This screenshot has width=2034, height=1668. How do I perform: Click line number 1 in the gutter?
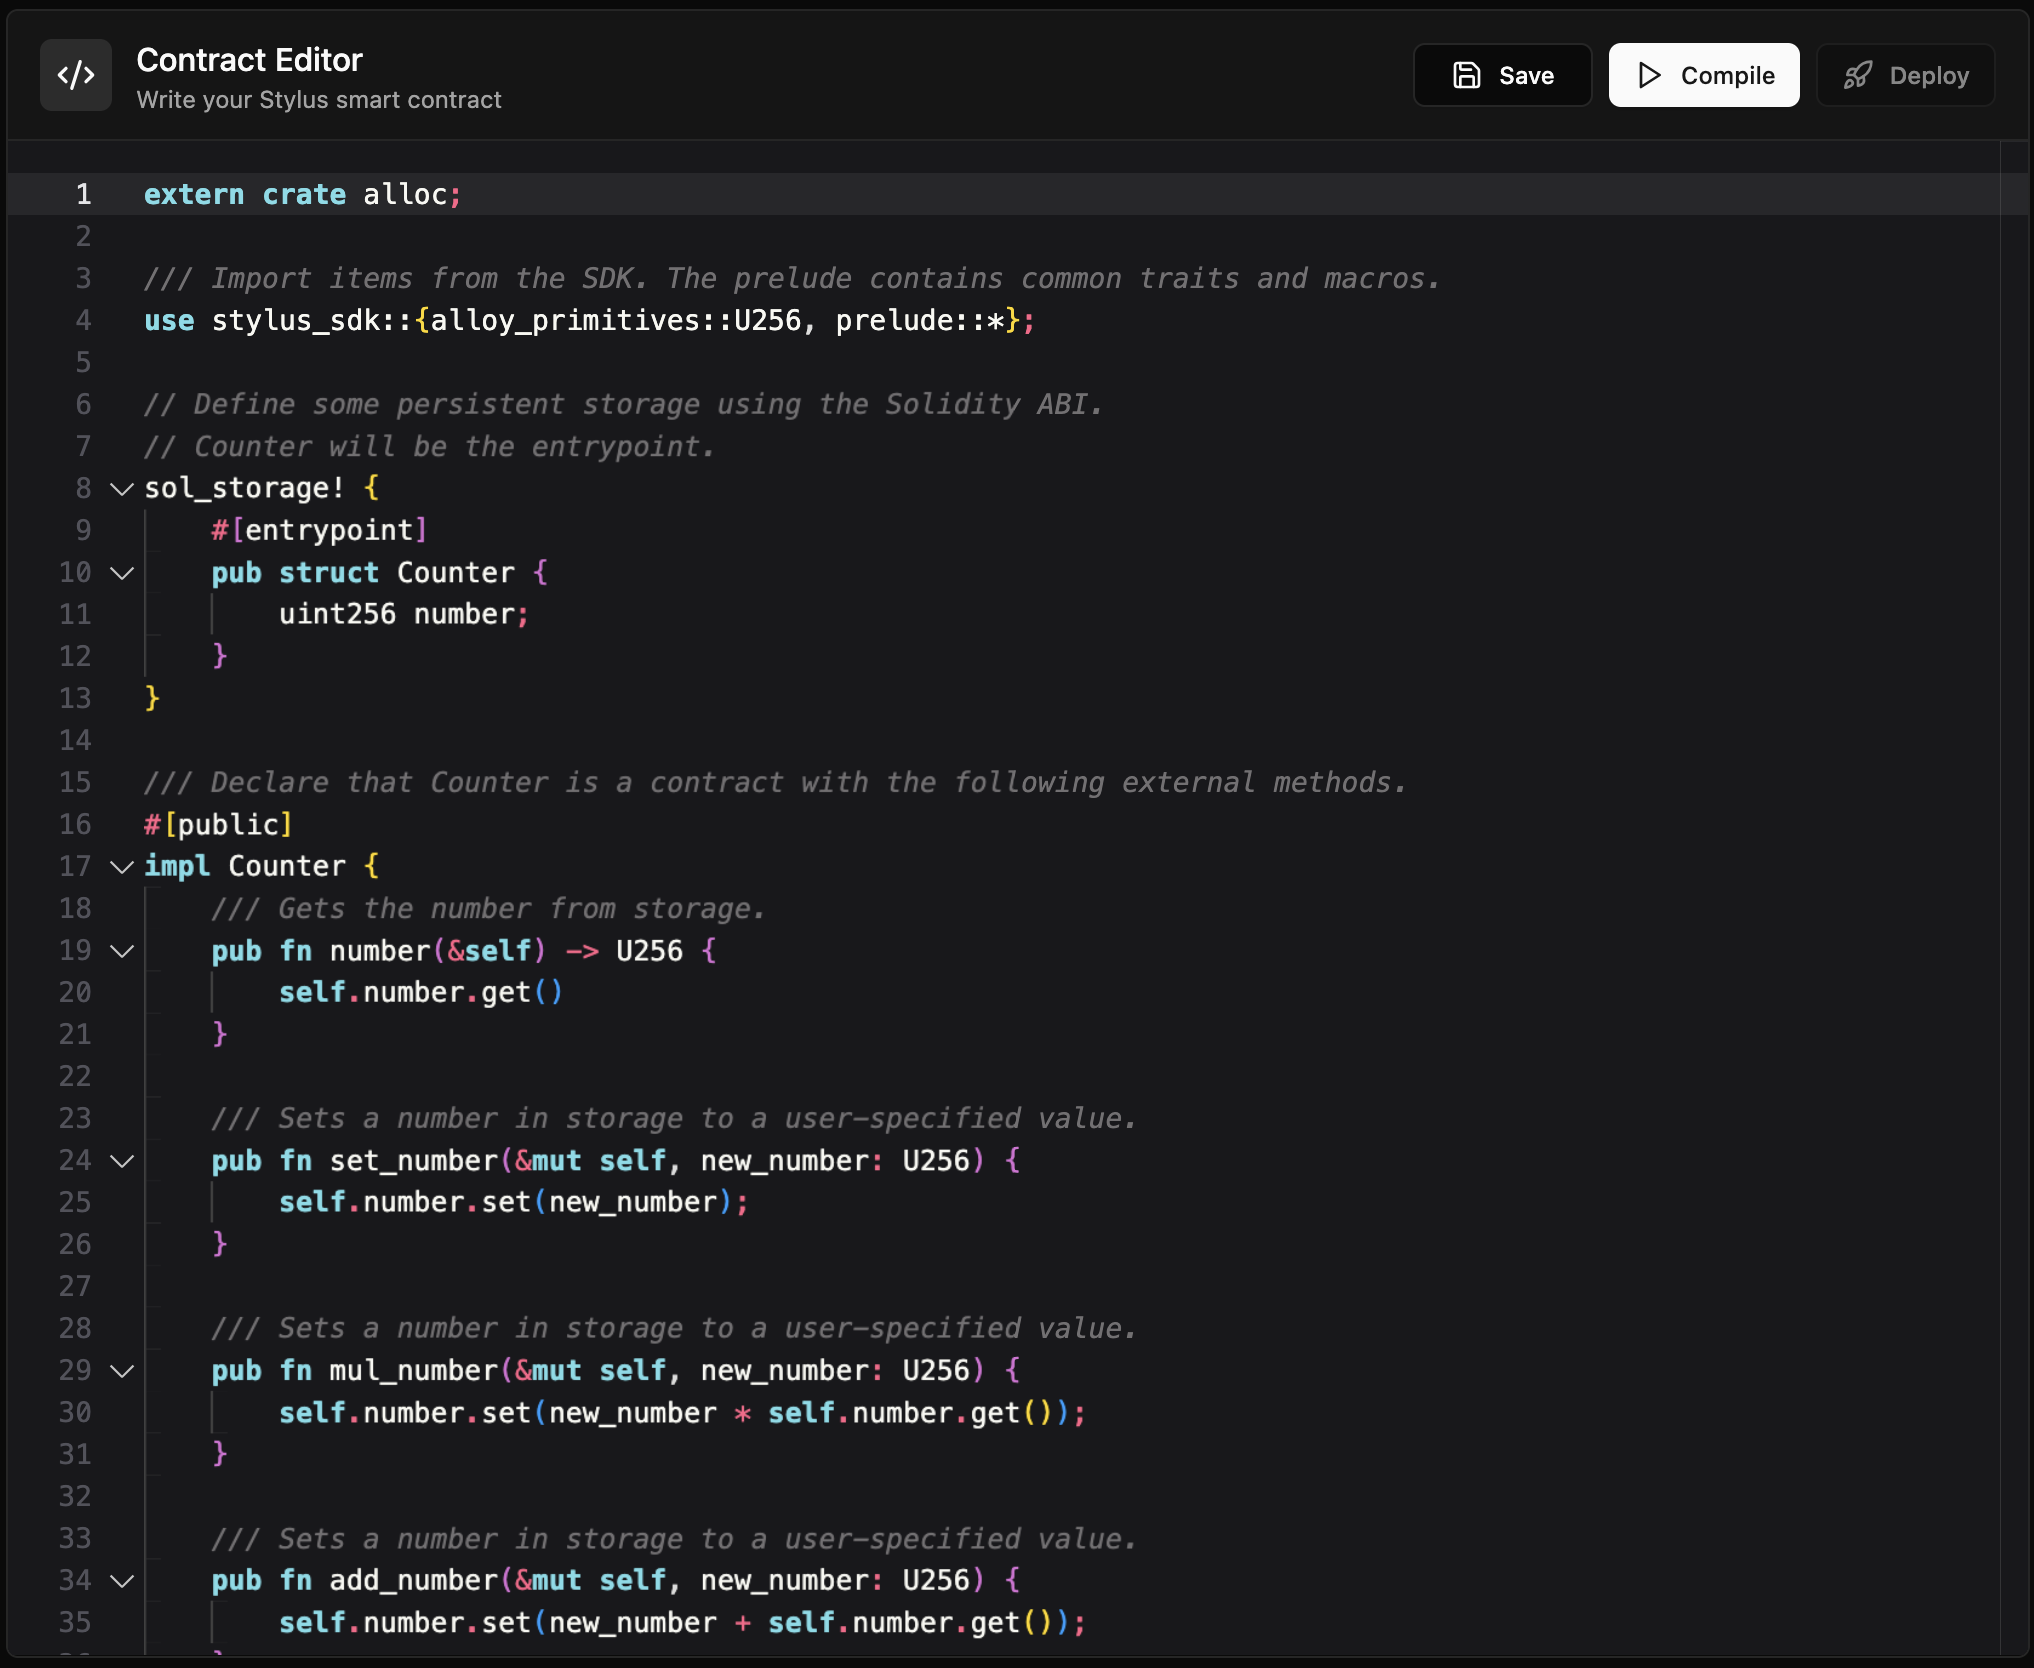84,194
